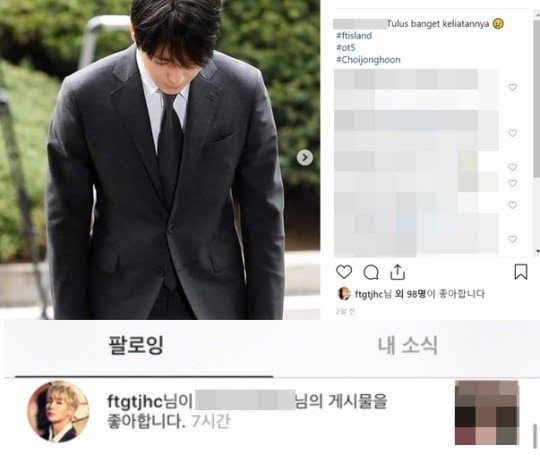This screenshot has width=540, height=462.
Task: Like the first blurred comment
Action: click(x=512, y=87)
